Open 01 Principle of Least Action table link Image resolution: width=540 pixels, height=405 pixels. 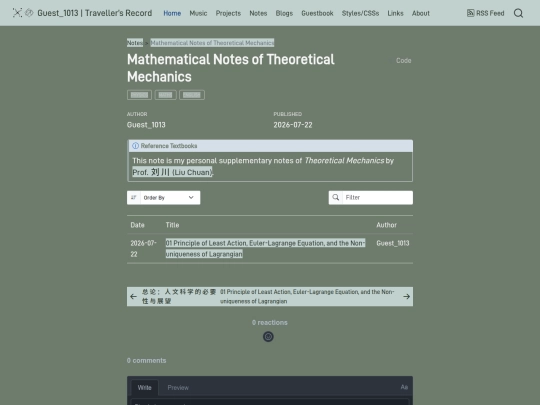click(x=265, y=248)
